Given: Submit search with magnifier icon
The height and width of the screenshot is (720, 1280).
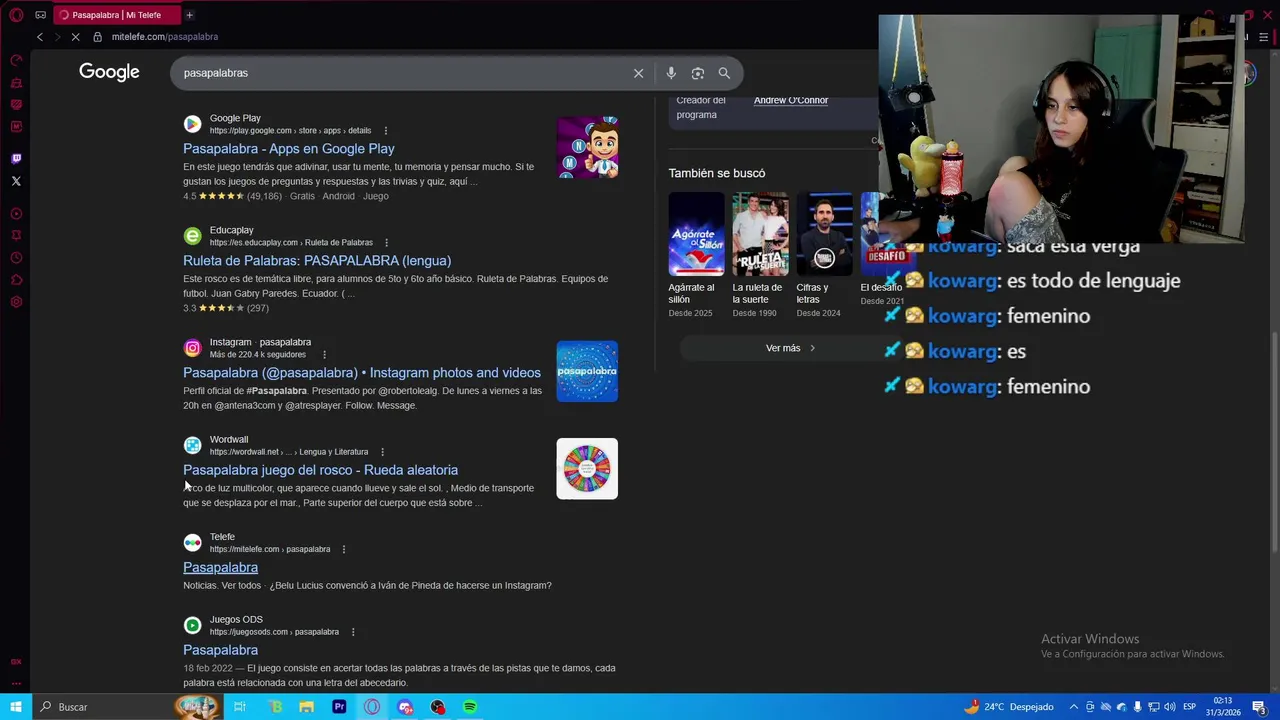Looking at the screenshot, I should point(724,73).
